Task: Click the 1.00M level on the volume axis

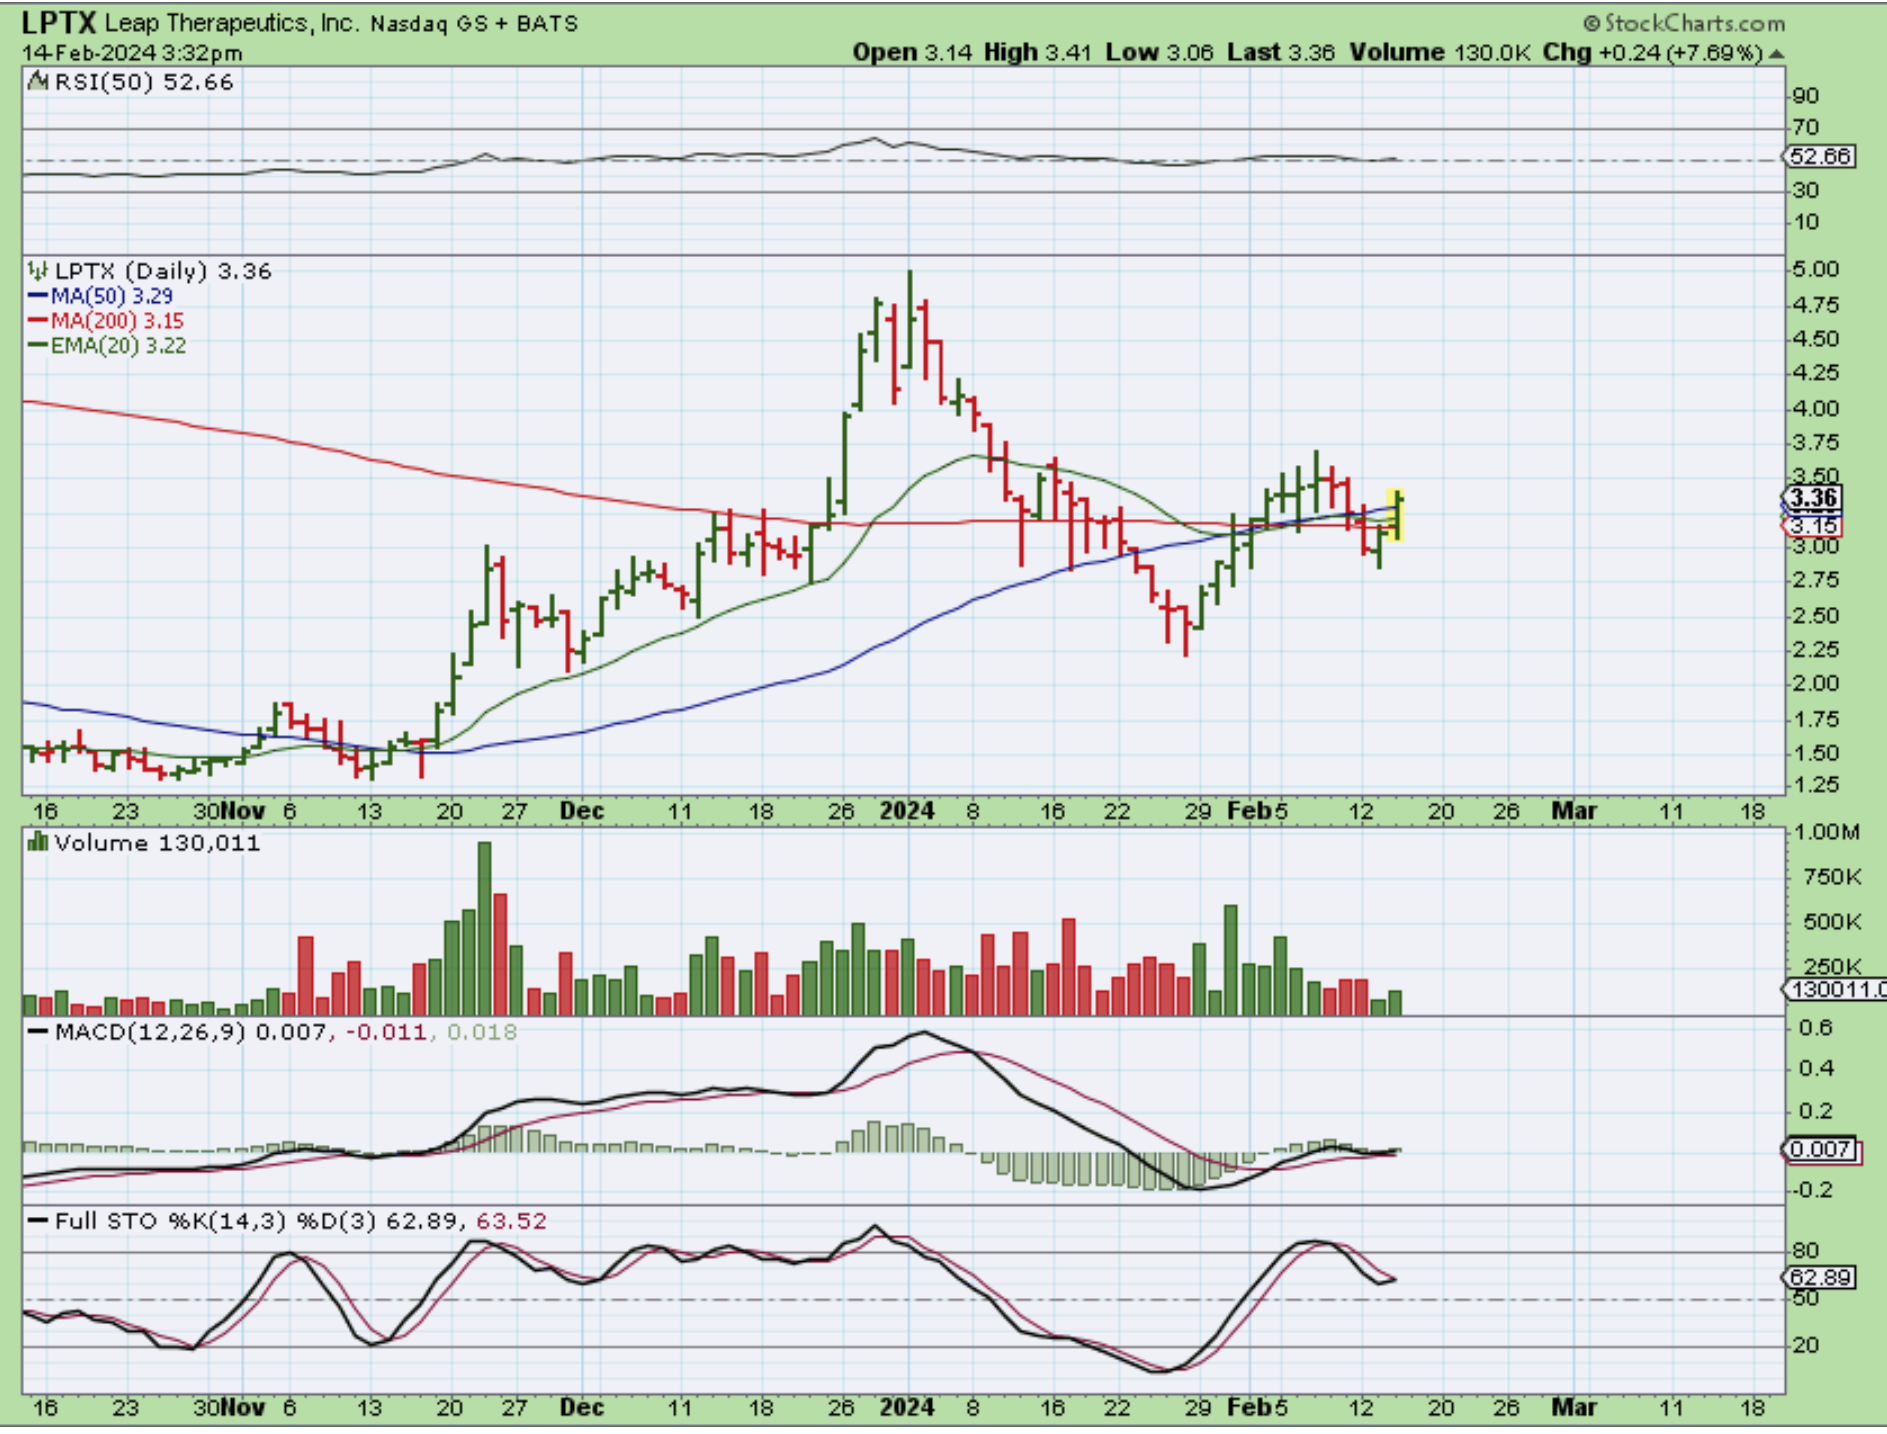Action: pos(1828,832)
